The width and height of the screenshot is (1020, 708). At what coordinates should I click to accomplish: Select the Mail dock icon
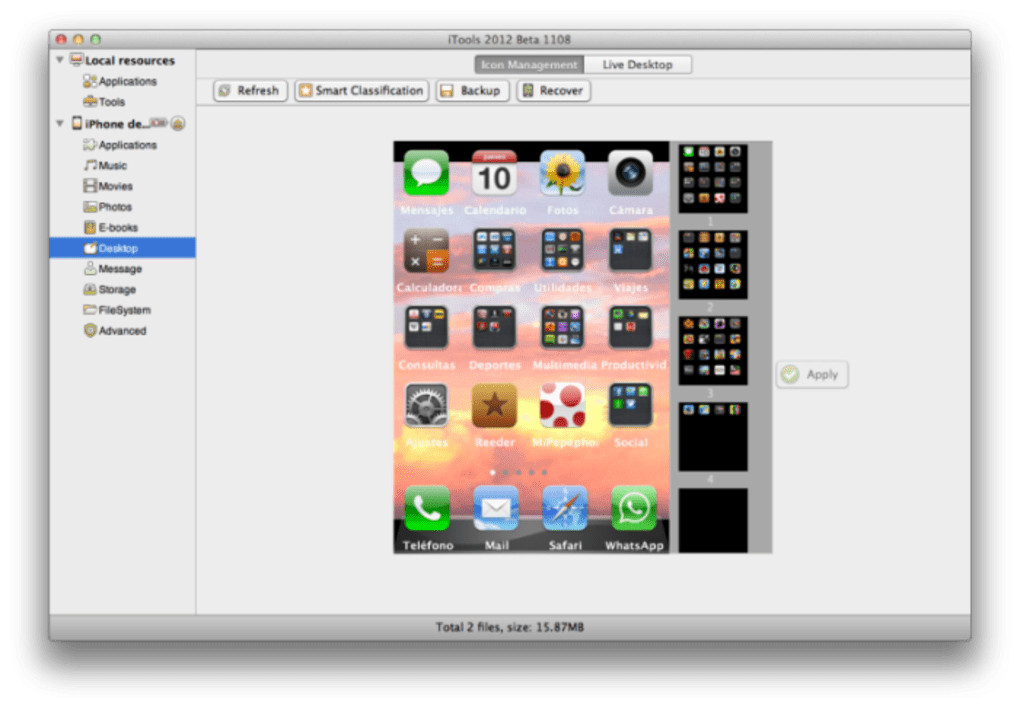pyautogui.click(x=496, y=508)
